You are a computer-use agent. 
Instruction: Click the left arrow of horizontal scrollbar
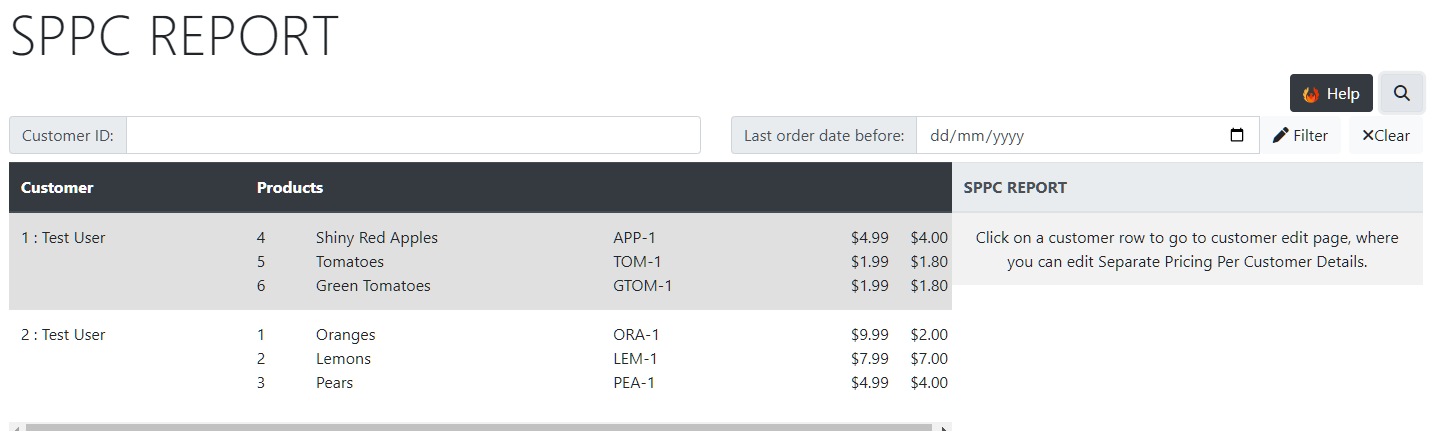(x=16, y=427)
